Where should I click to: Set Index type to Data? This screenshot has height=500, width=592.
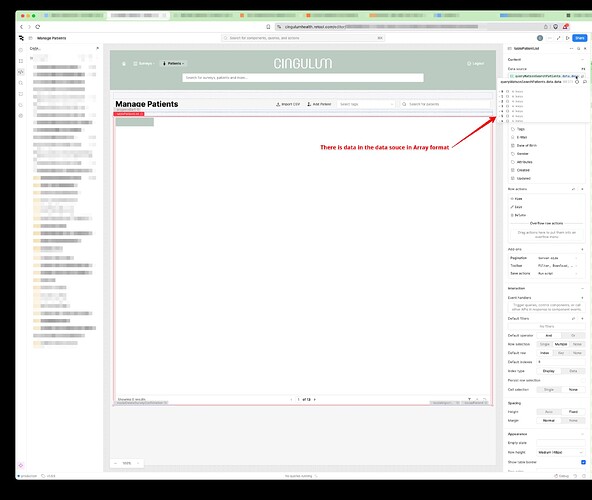pyautogui.click(x=573, y=371)
